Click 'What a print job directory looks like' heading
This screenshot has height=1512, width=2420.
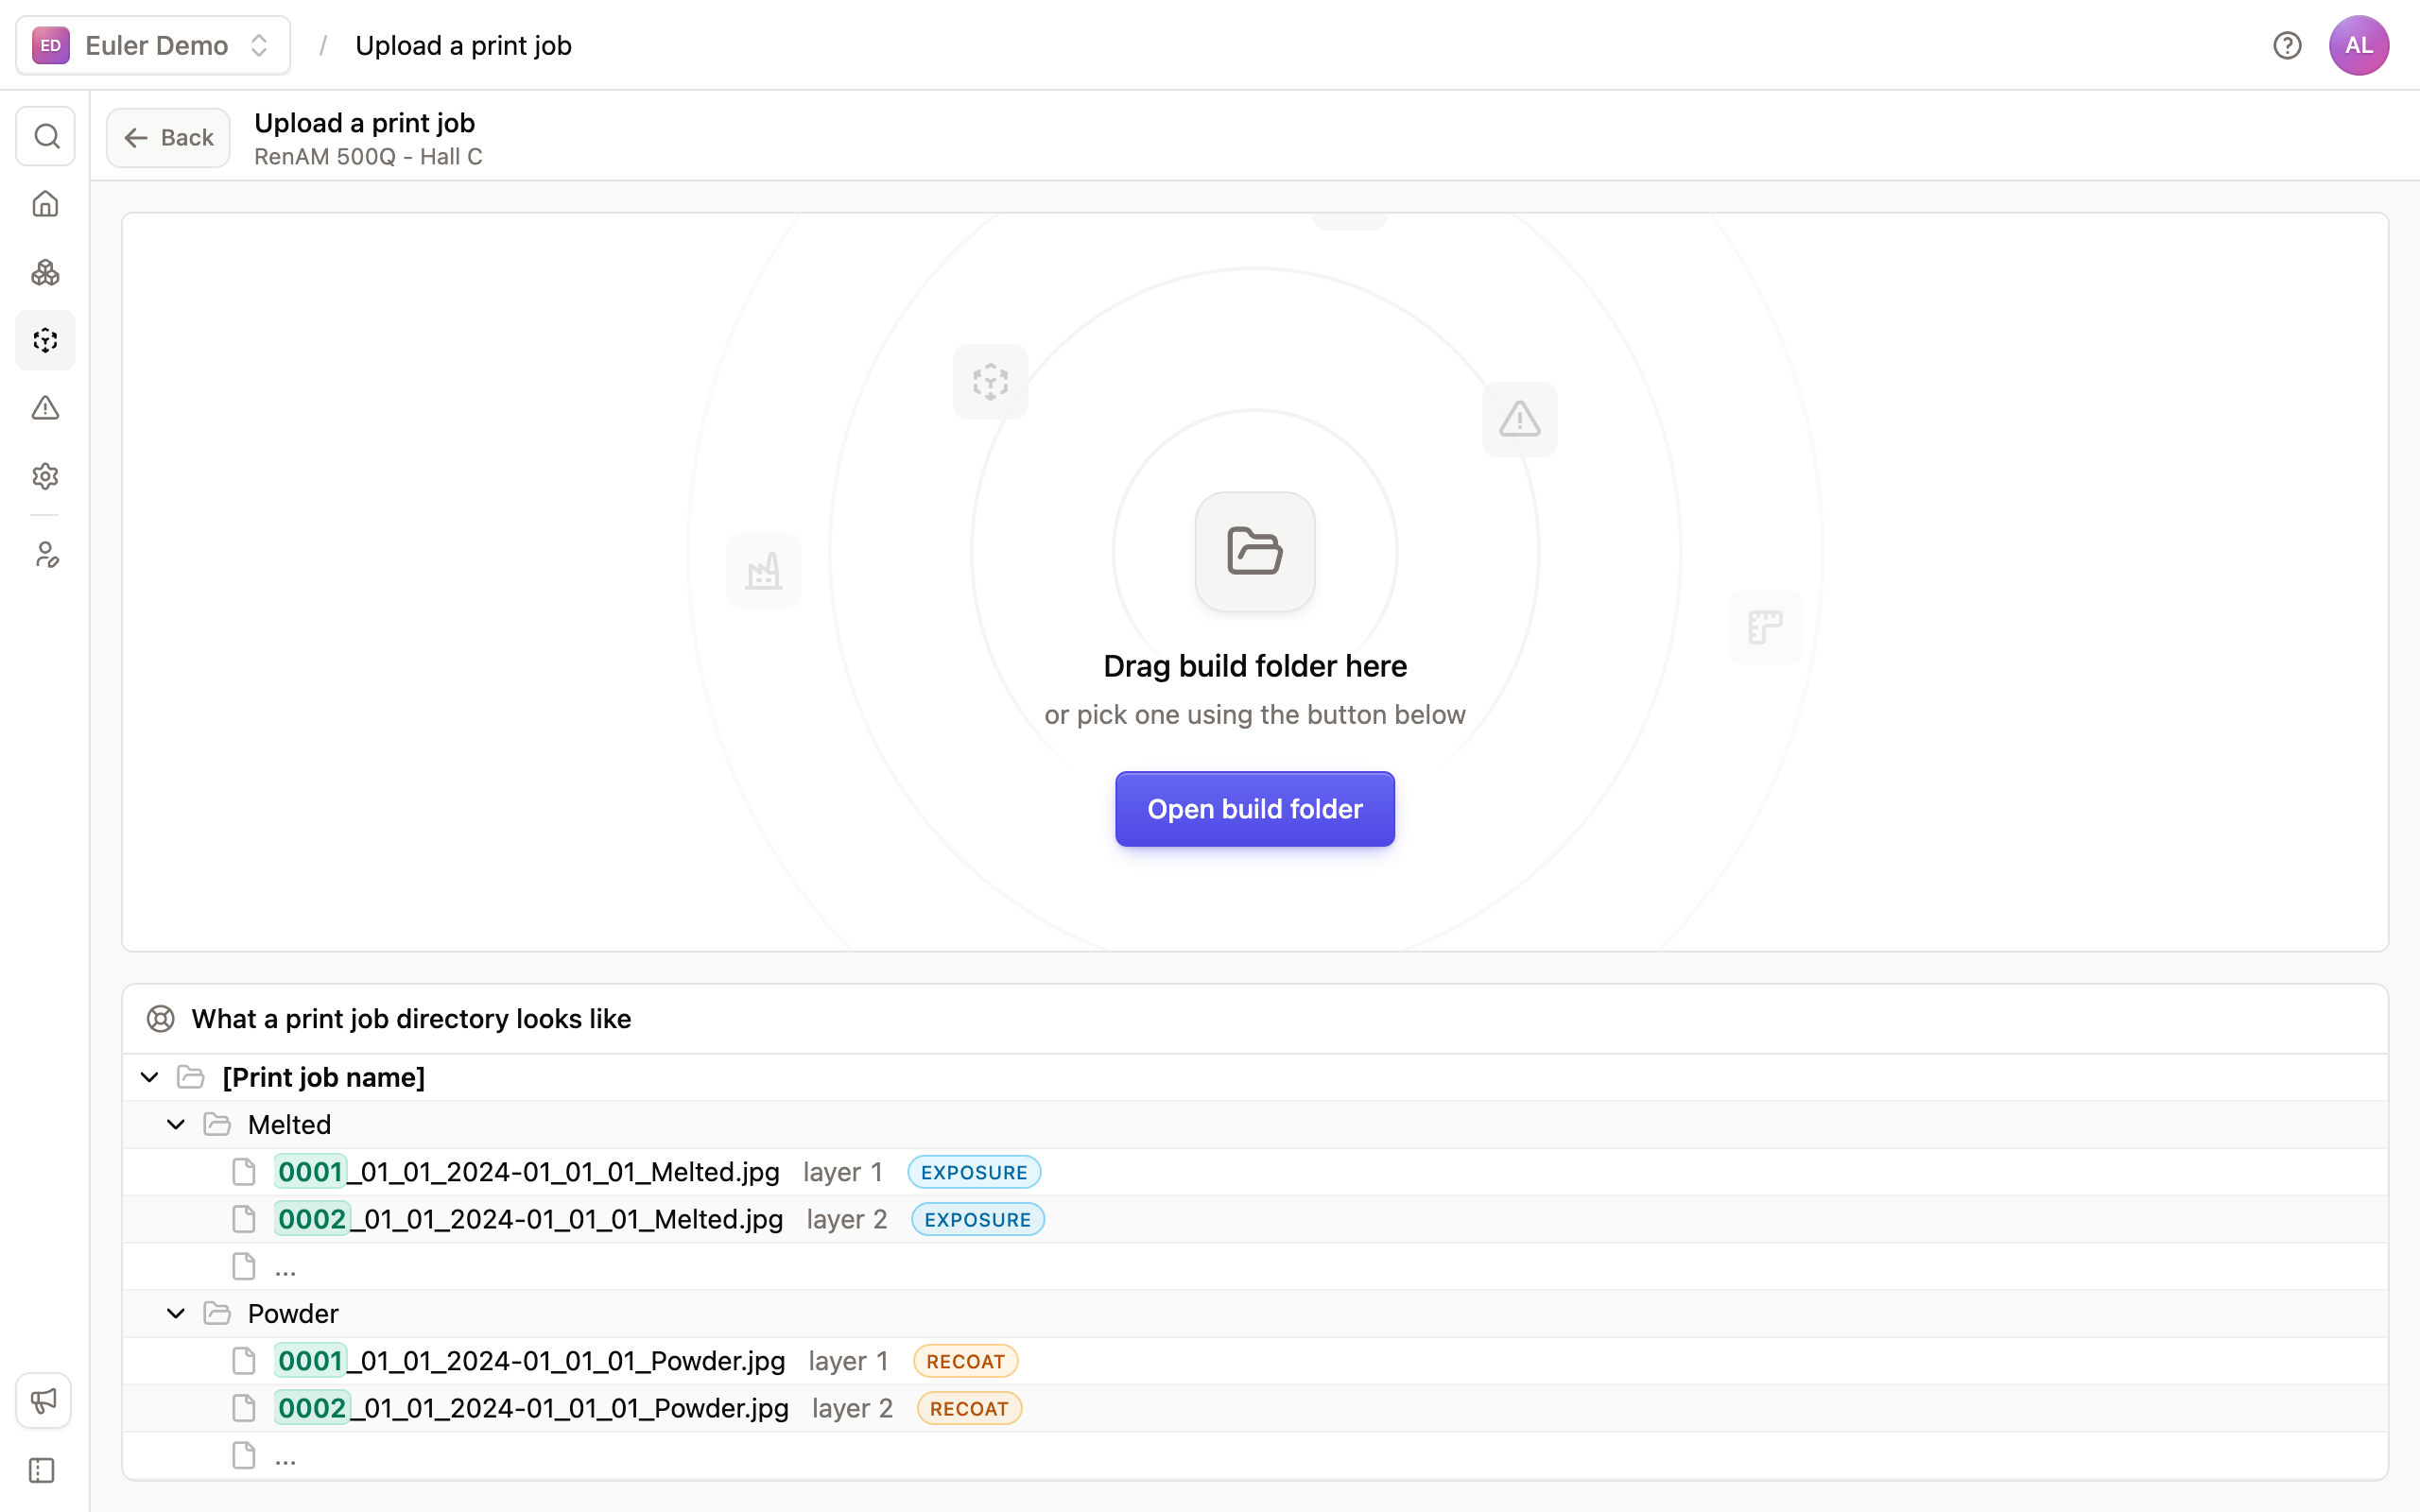tap(411, 1019)
